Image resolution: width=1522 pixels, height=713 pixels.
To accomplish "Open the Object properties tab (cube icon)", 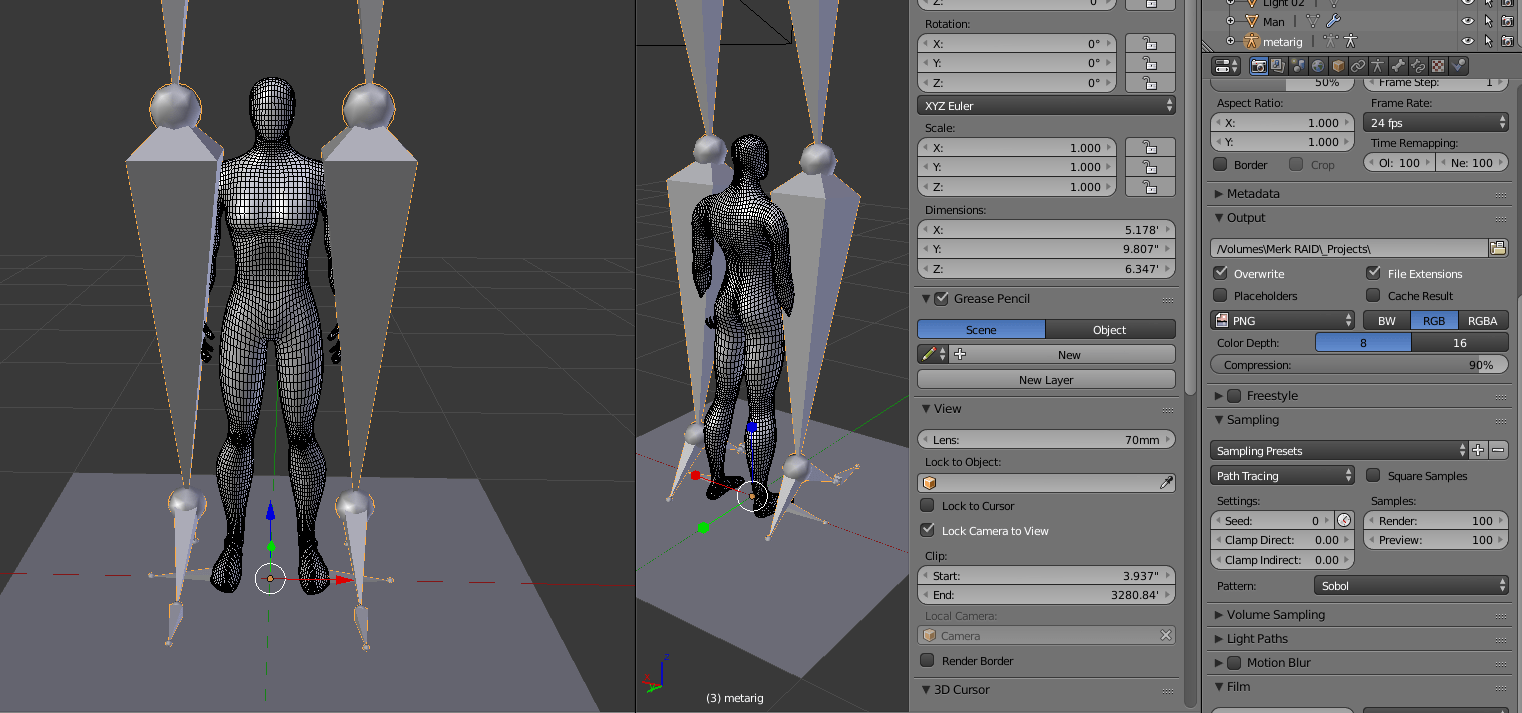I will (x=1337, y=66).
